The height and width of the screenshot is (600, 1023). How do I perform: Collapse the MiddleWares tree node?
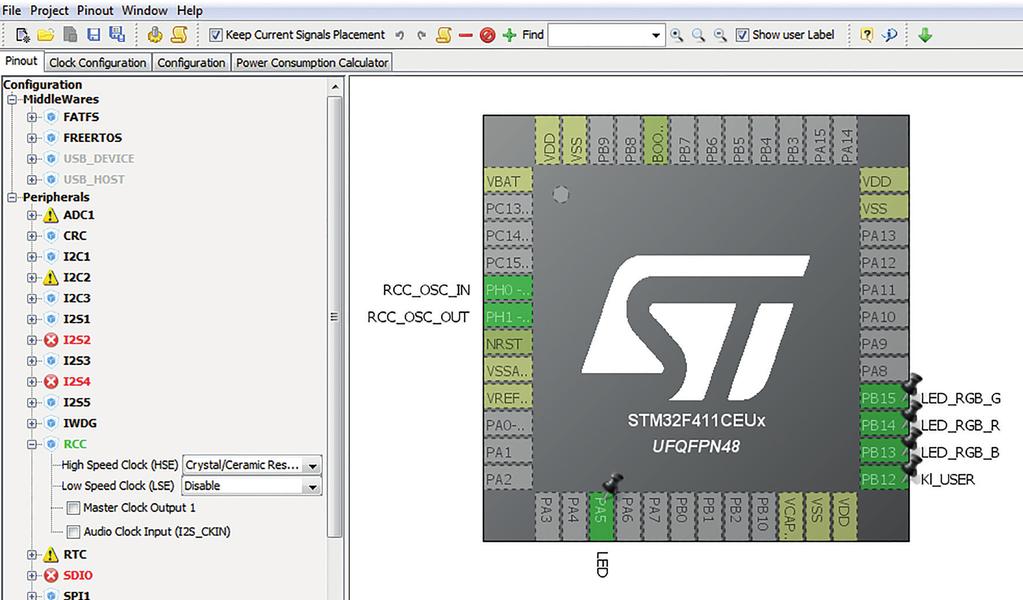coord(12,100)
